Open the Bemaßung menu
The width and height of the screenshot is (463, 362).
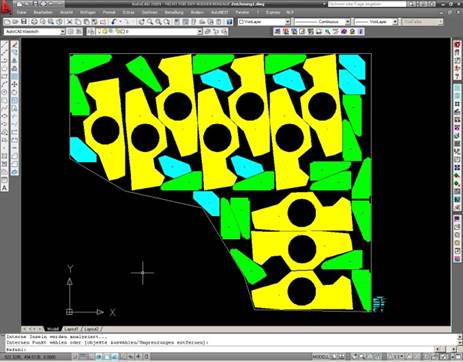[x=174, y=12]
